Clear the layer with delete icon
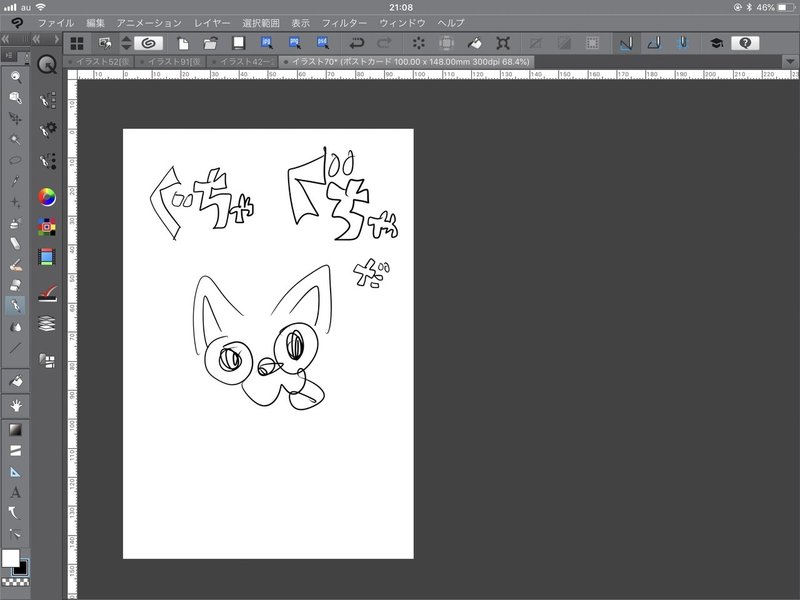This screenshot has width=800, height=600. pyautogui.click(x=418, y=43)
